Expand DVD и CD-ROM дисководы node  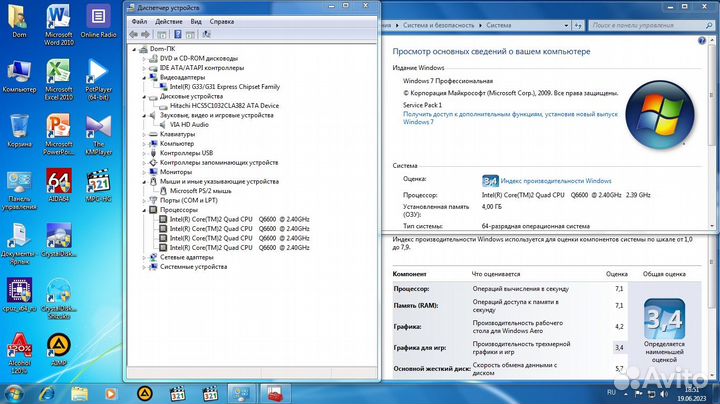144,59
